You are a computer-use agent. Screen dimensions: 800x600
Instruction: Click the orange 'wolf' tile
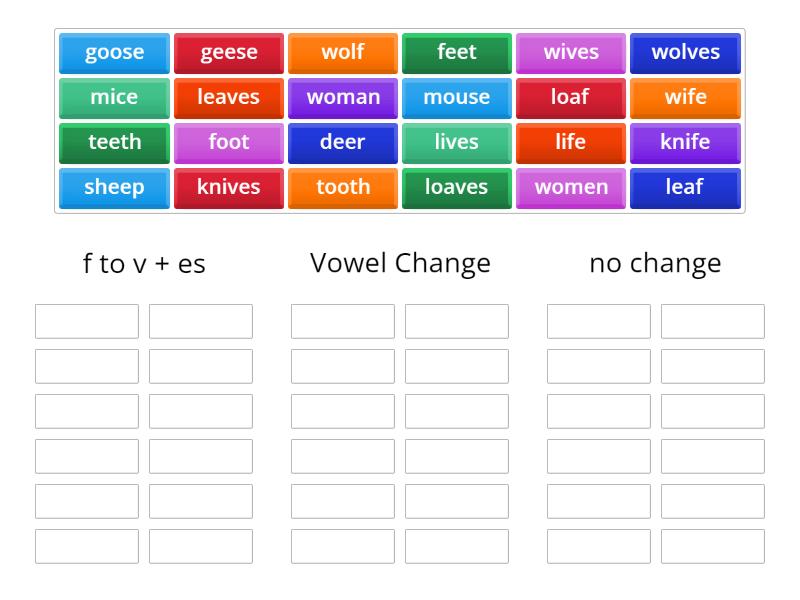[x=342, y=52]
